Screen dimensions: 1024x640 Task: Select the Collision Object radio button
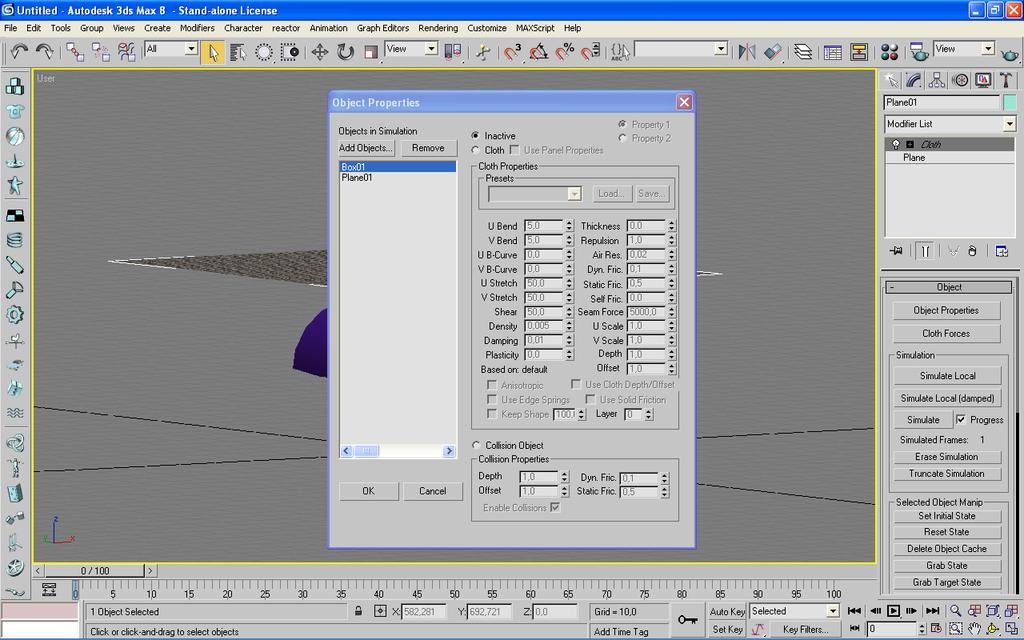coord(476,445)
